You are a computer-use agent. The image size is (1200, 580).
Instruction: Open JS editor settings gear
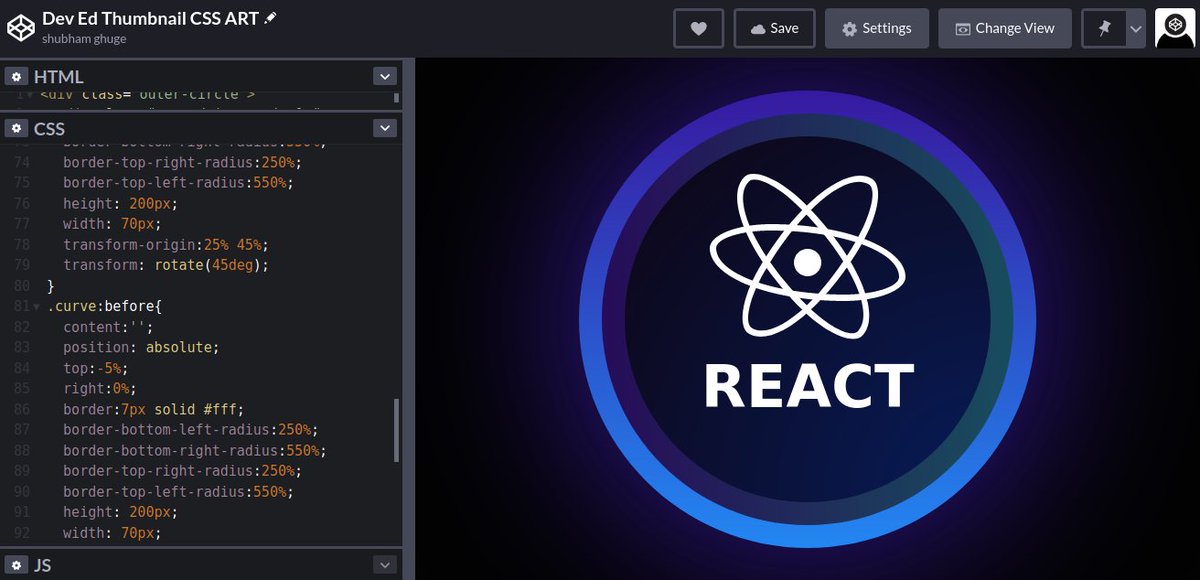tap(17, 565)
